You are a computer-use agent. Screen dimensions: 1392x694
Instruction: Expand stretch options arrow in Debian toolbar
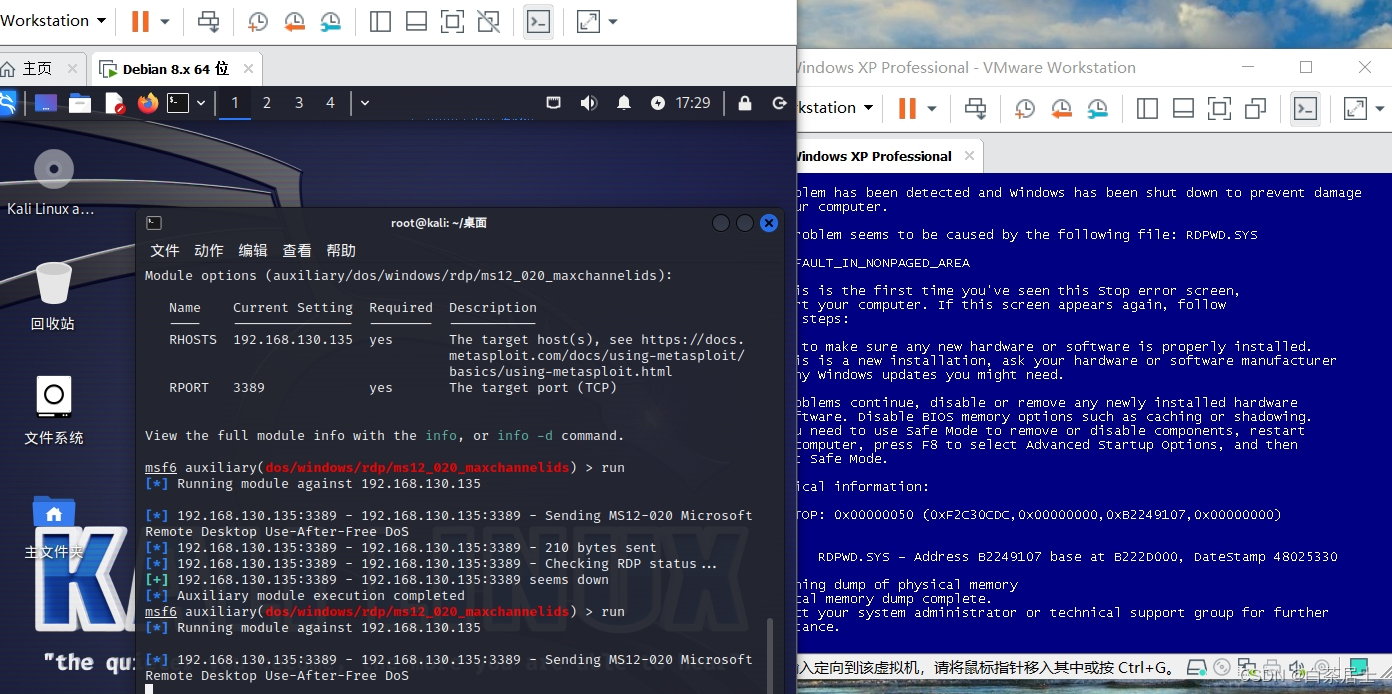point(613,22)
